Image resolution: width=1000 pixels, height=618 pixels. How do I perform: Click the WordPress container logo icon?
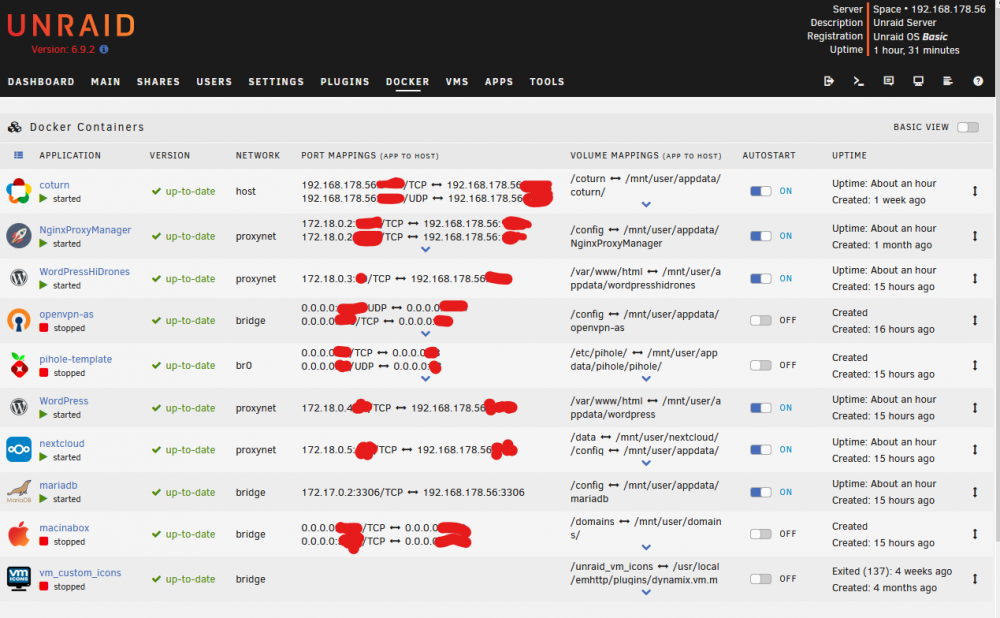point(18,407)
